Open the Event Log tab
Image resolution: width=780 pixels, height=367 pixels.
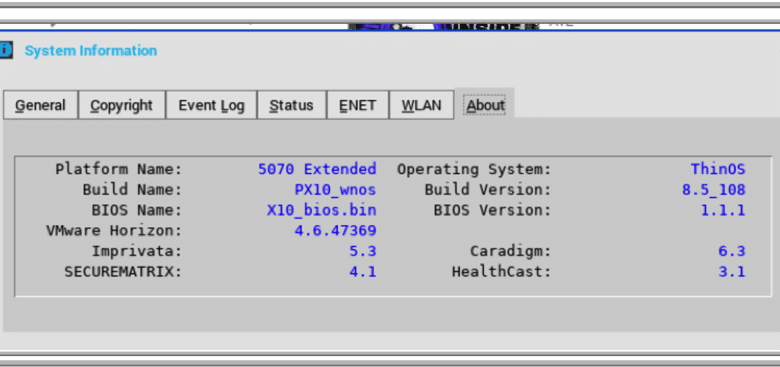pyautogui.click(x=211, y=105)
